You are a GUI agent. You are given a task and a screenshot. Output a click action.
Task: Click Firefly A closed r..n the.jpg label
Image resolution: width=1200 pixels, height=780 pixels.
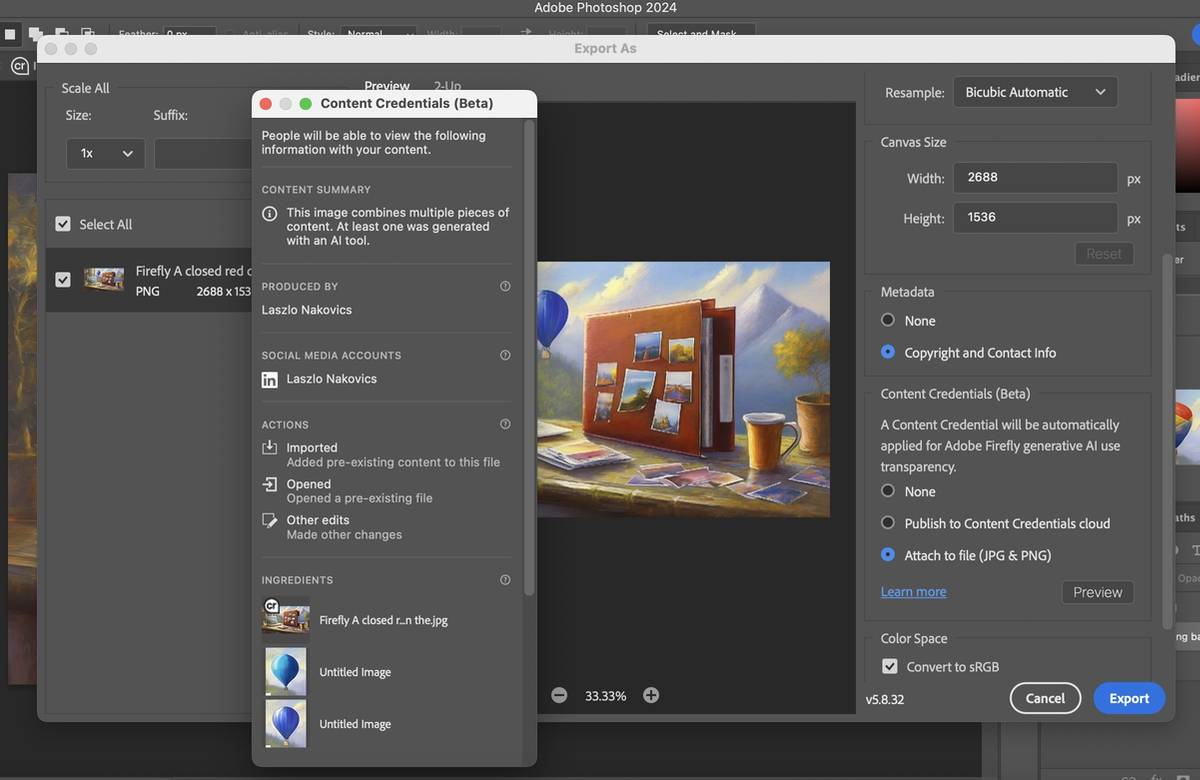point(384,620)
